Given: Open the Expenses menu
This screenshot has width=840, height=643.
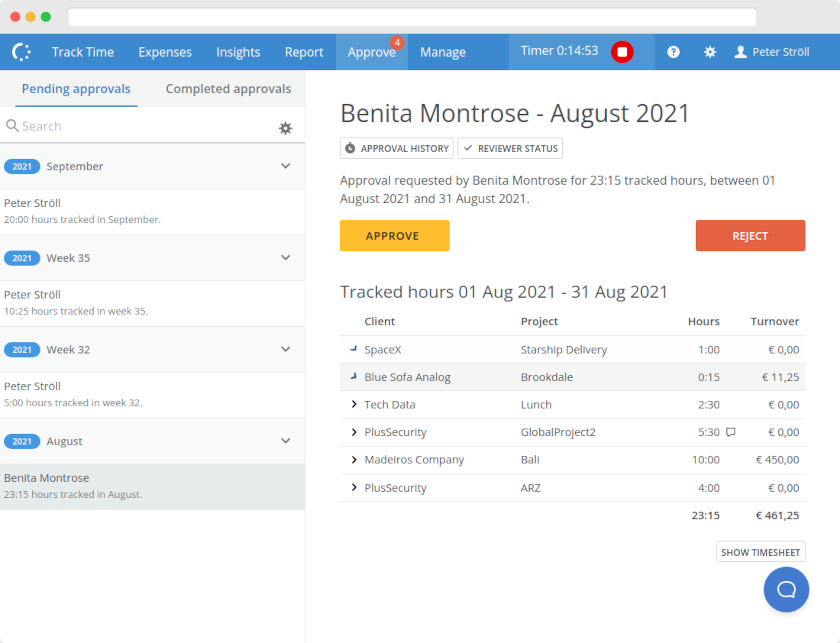Looking at the screenshot, I should pos(164,51).
